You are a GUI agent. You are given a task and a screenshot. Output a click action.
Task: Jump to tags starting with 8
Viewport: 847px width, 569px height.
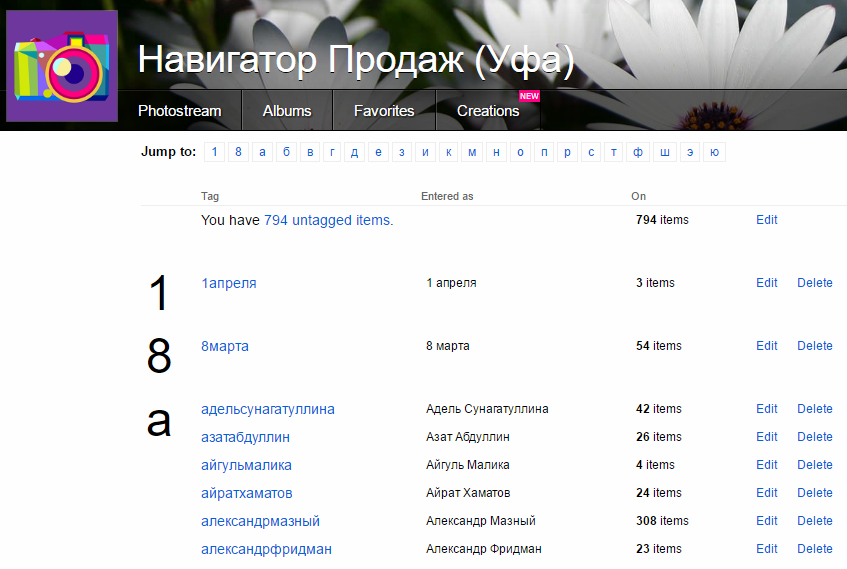pos(238,152)
